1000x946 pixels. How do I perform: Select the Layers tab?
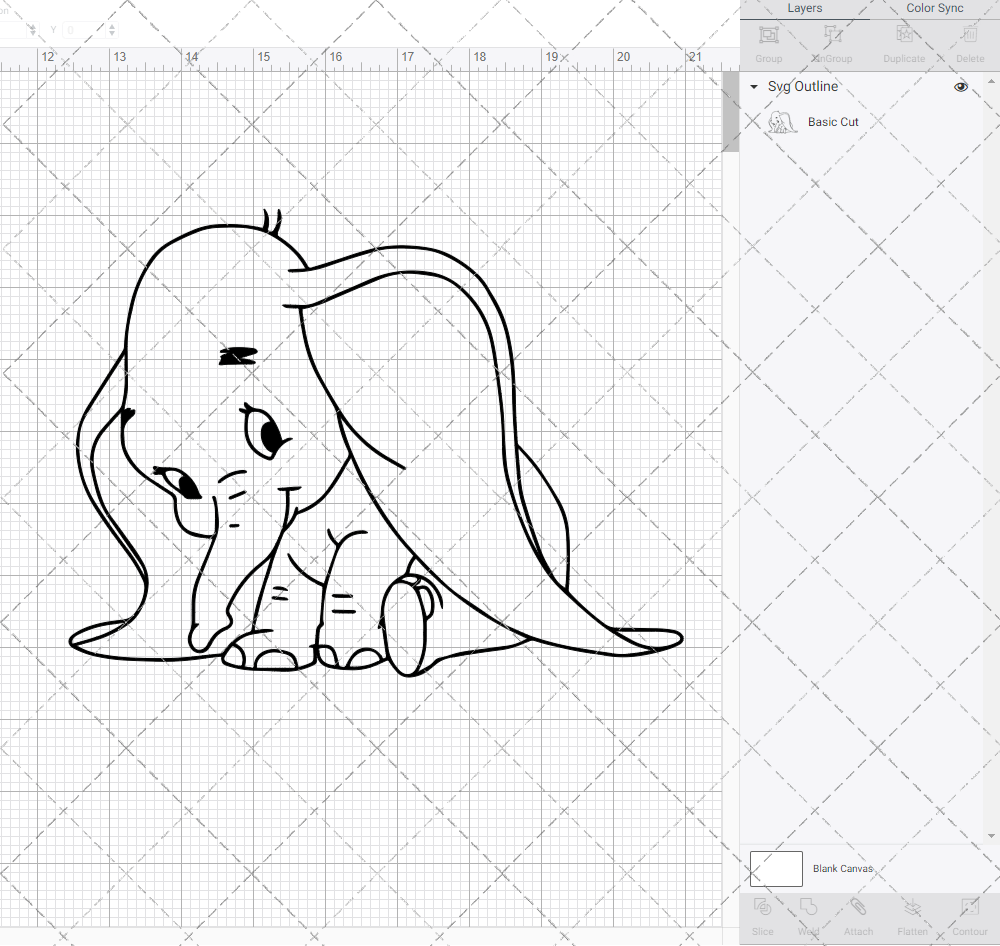804,8
